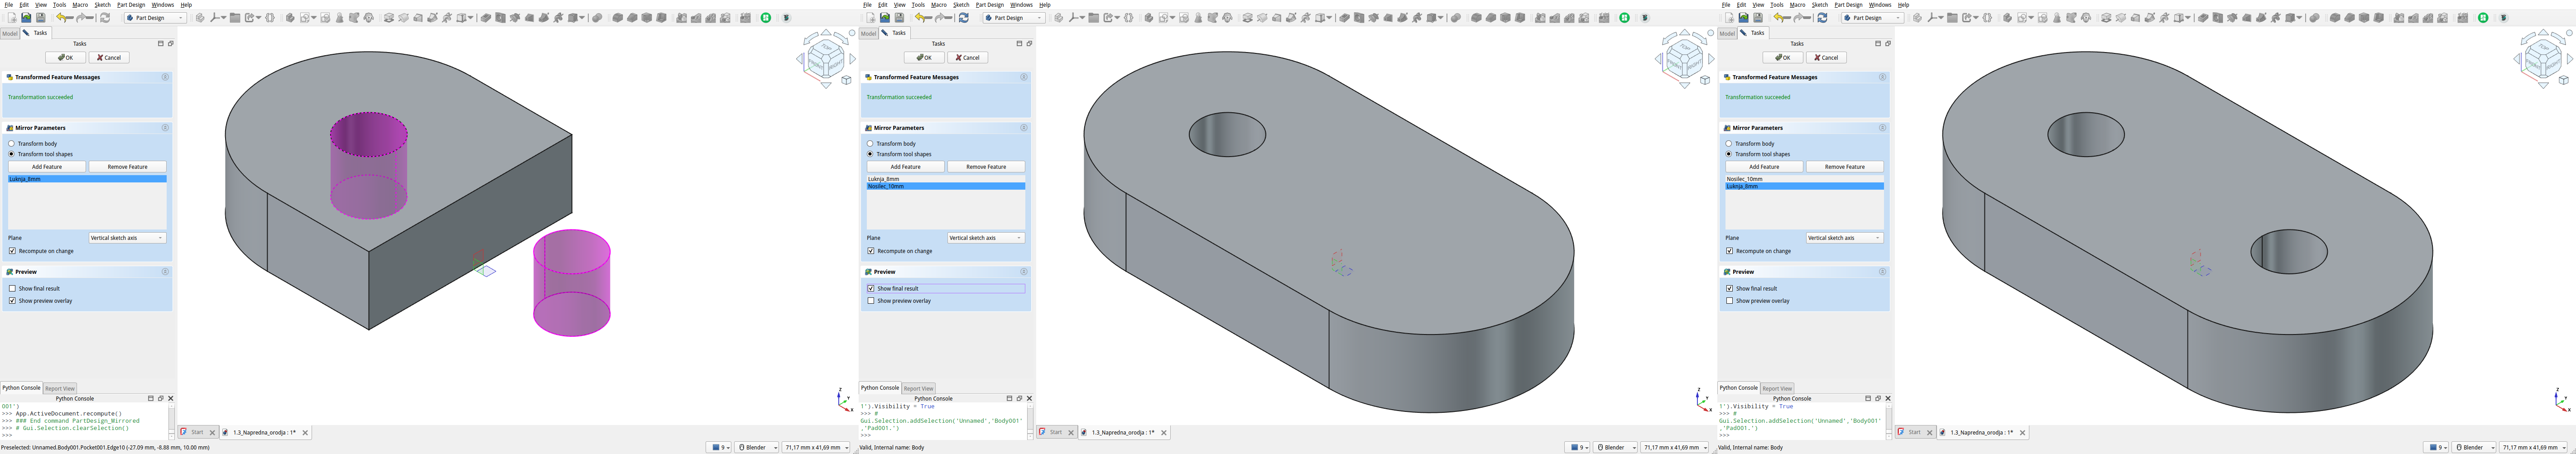This screenshot has width=2576, height=454.
Task: Open the Sketch menu in the left window
Action: pos(102,5)
